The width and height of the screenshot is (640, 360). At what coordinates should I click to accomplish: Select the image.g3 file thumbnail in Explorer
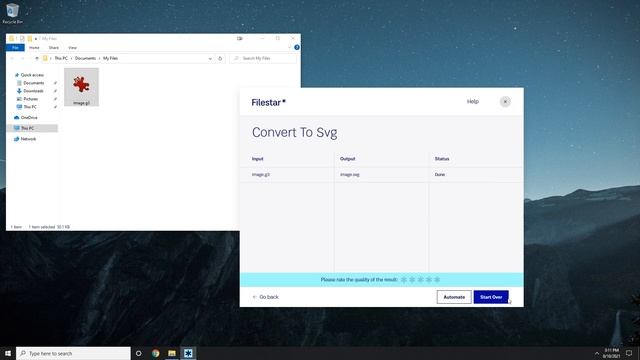(x=81, y=87)
